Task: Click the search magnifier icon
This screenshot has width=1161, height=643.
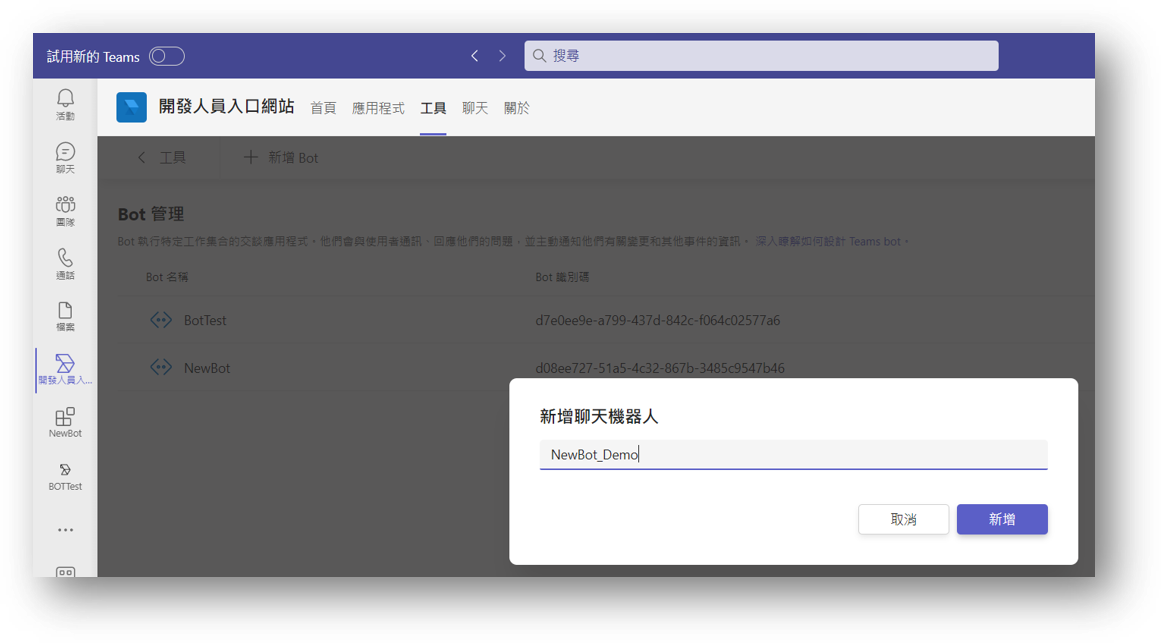Action: tap(539, 56)
